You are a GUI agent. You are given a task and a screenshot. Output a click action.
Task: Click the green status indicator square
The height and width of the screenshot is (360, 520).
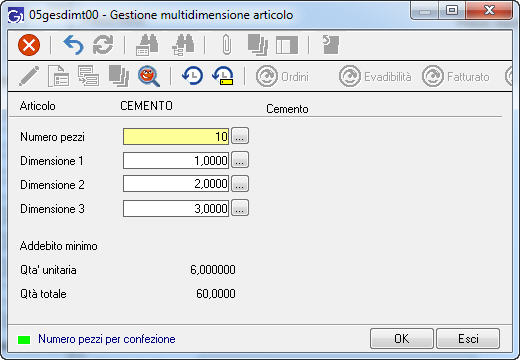click(x=24, y=340)
